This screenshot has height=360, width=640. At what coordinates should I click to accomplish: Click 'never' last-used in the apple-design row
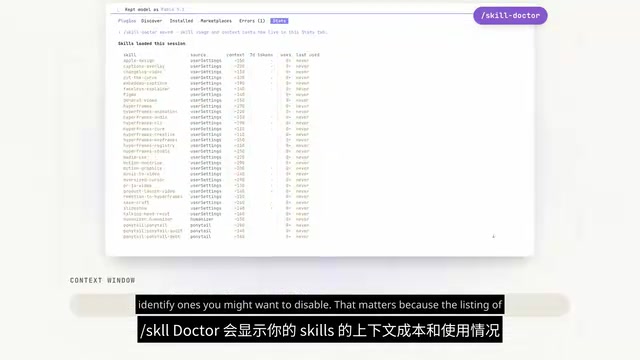302,60
